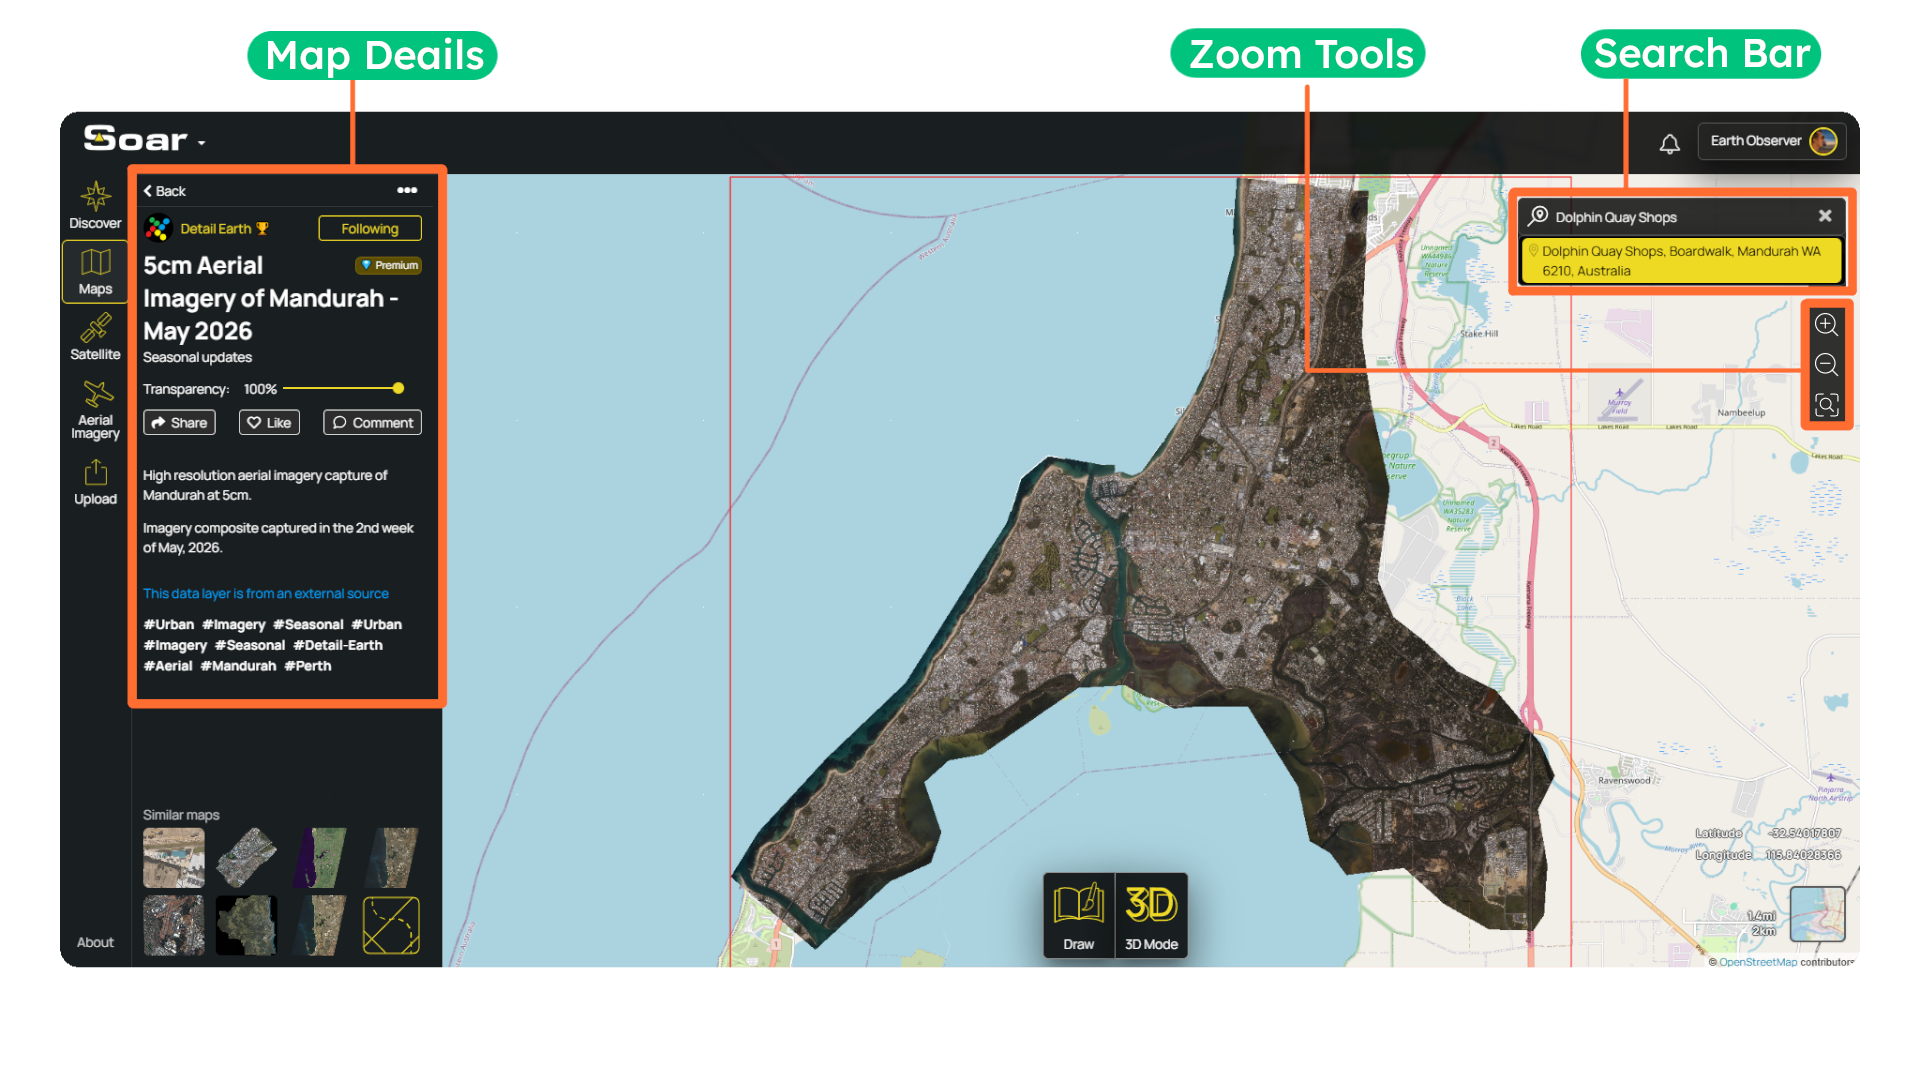The image size is (1920, 1080).
Task: Open the yellow outline similar map thumbnail
Action: point(391,925)
